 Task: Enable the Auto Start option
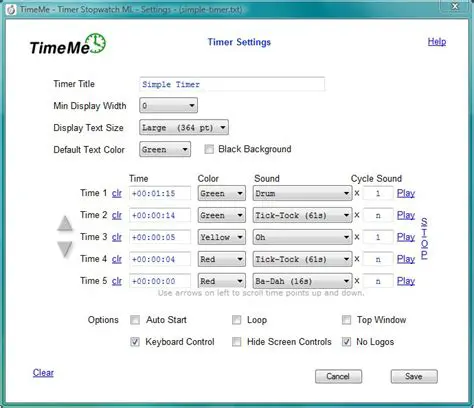135,320
